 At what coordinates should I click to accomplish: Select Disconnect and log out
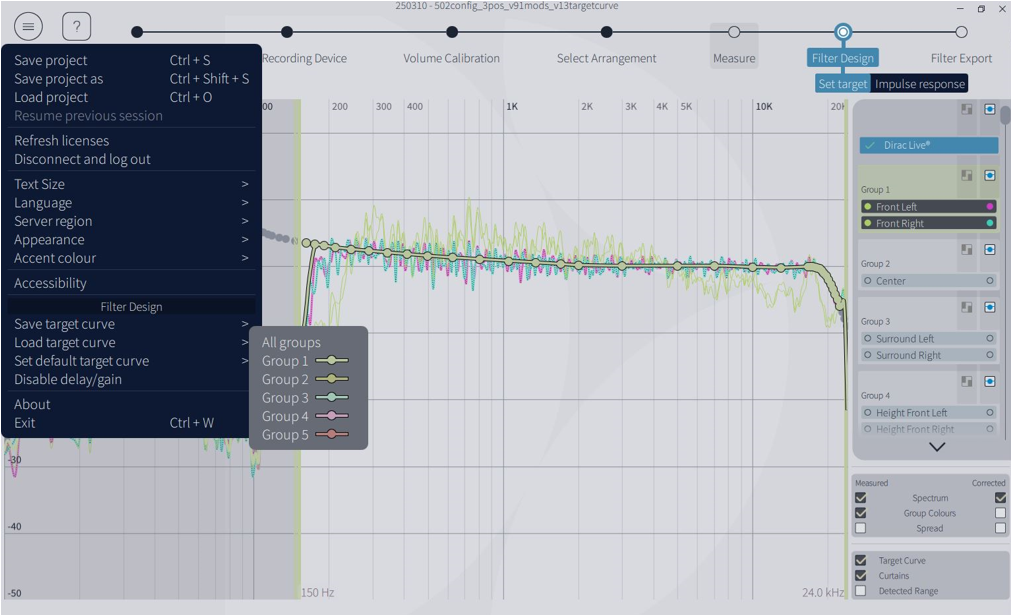132,159
